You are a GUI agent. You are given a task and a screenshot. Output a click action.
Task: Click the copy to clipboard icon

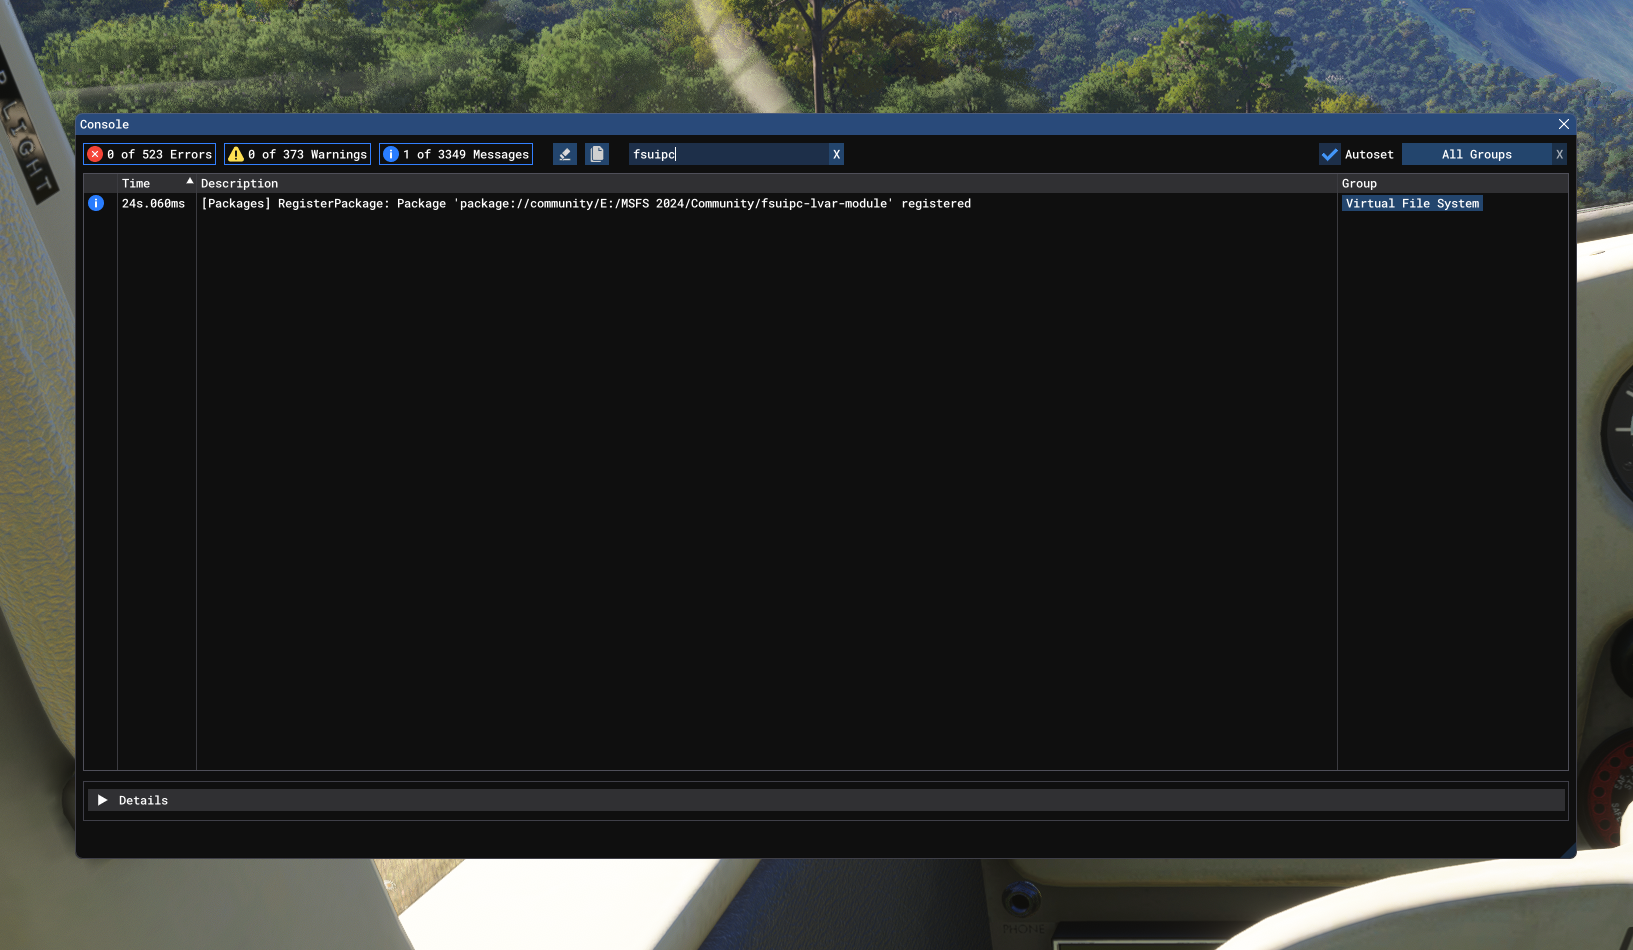[x=597, y=154]
